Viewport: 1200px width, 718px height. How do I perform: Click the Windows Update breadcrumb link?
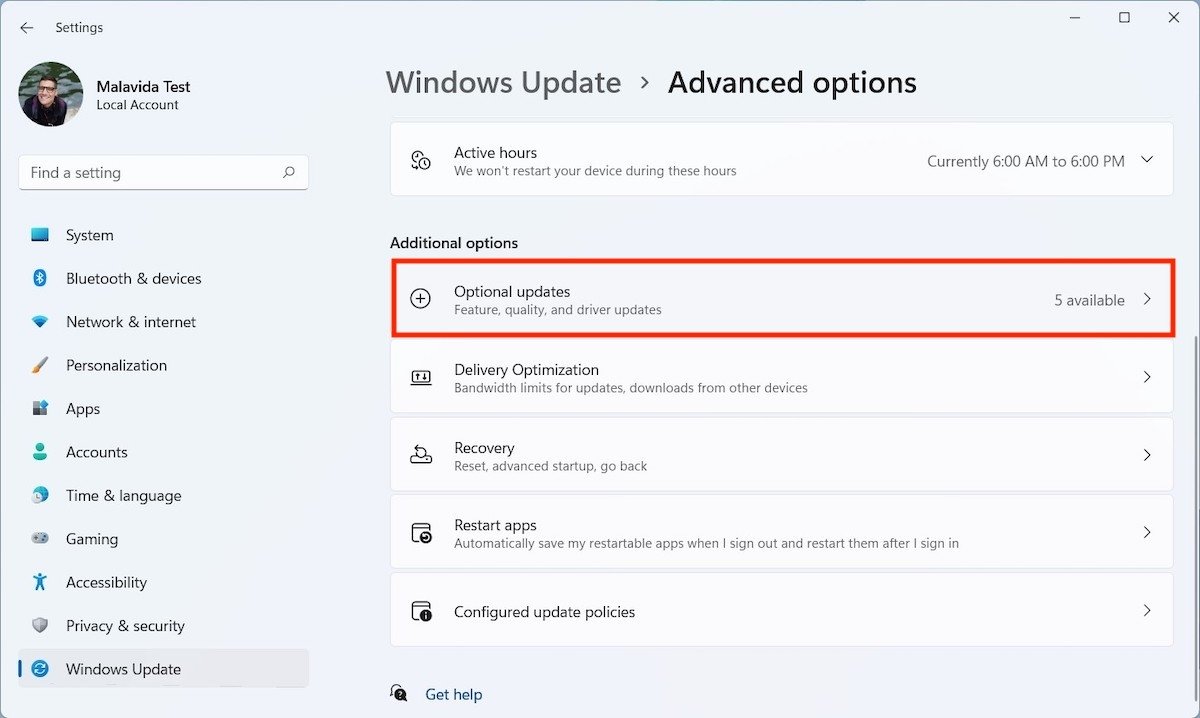pos(504,82)
